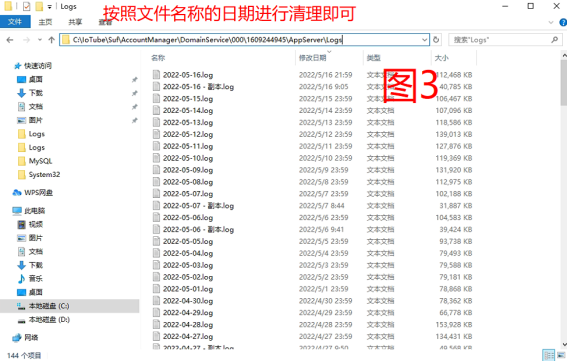This screenshot has width=567, height=361.
Task: Select 快速访问 in navigation pane
Action: pos(38,66)
